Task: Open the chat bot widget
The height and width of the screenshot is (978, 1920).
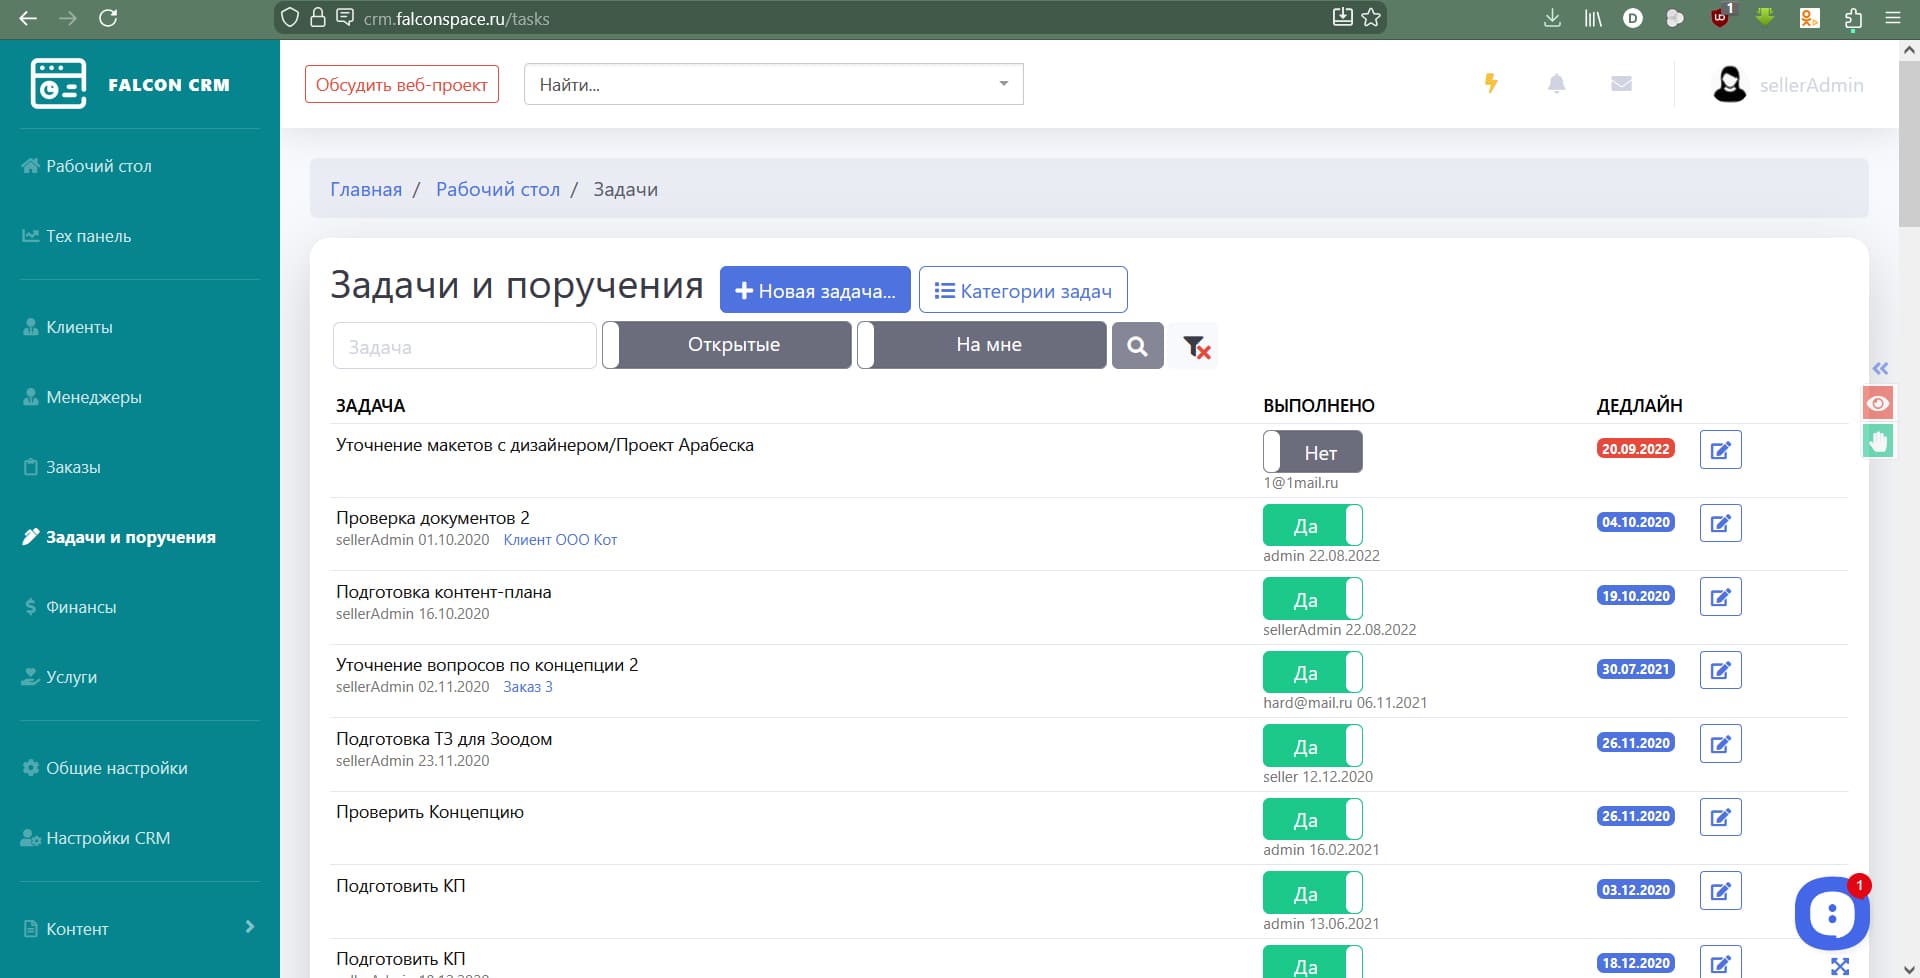Action: click(1831, 913)
